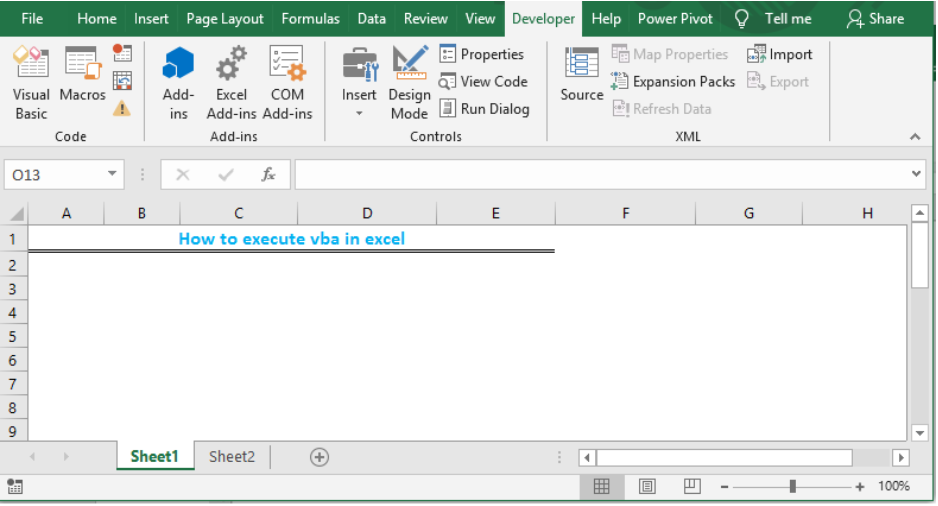
Task: Open Excel Add-ins manager
Action: click(x=232, y=83)
